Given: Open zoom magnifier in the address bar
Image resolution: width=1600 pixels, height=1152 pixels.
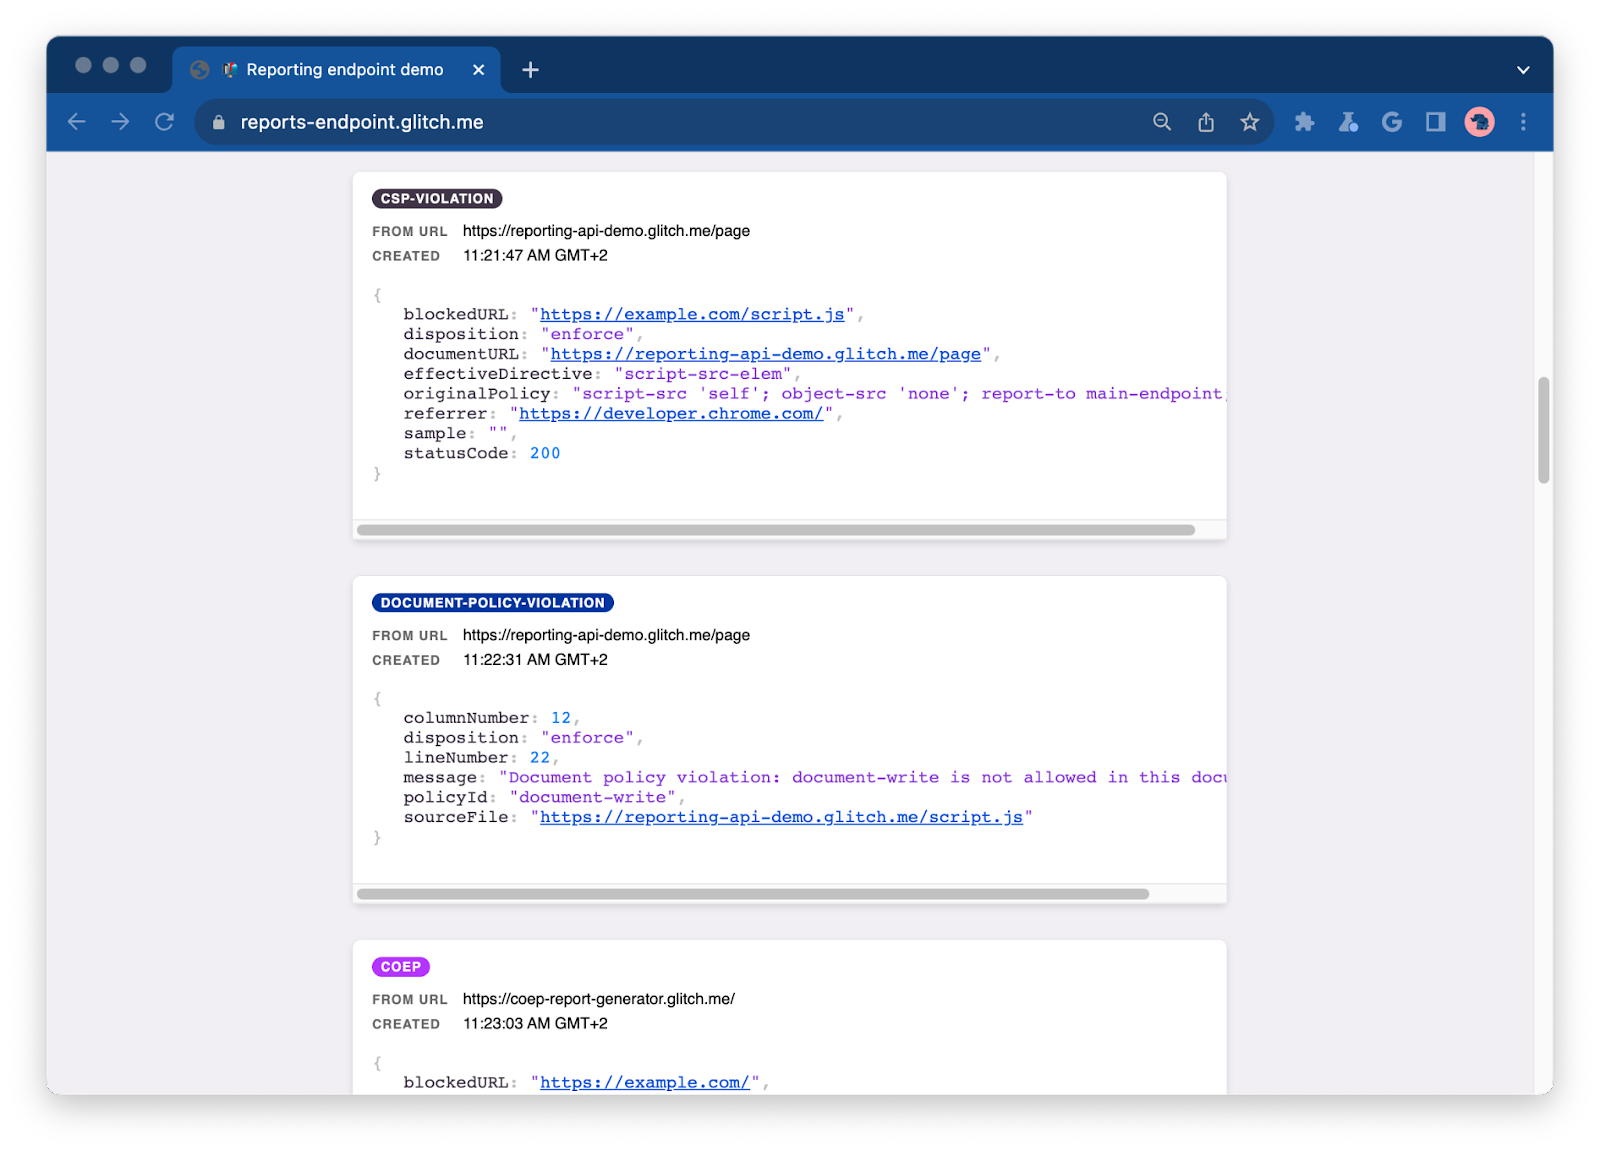Looking at the screenshot, I should (1162, 122).
